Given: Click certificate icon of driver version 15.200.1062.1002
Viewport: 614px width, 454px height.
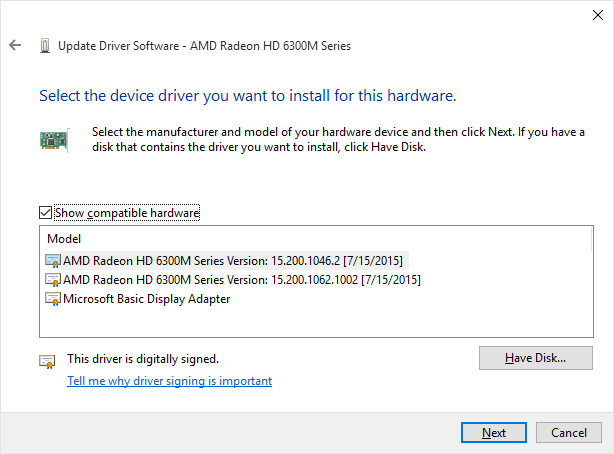Looking at the screenshot, I should (x=53, y=280).
